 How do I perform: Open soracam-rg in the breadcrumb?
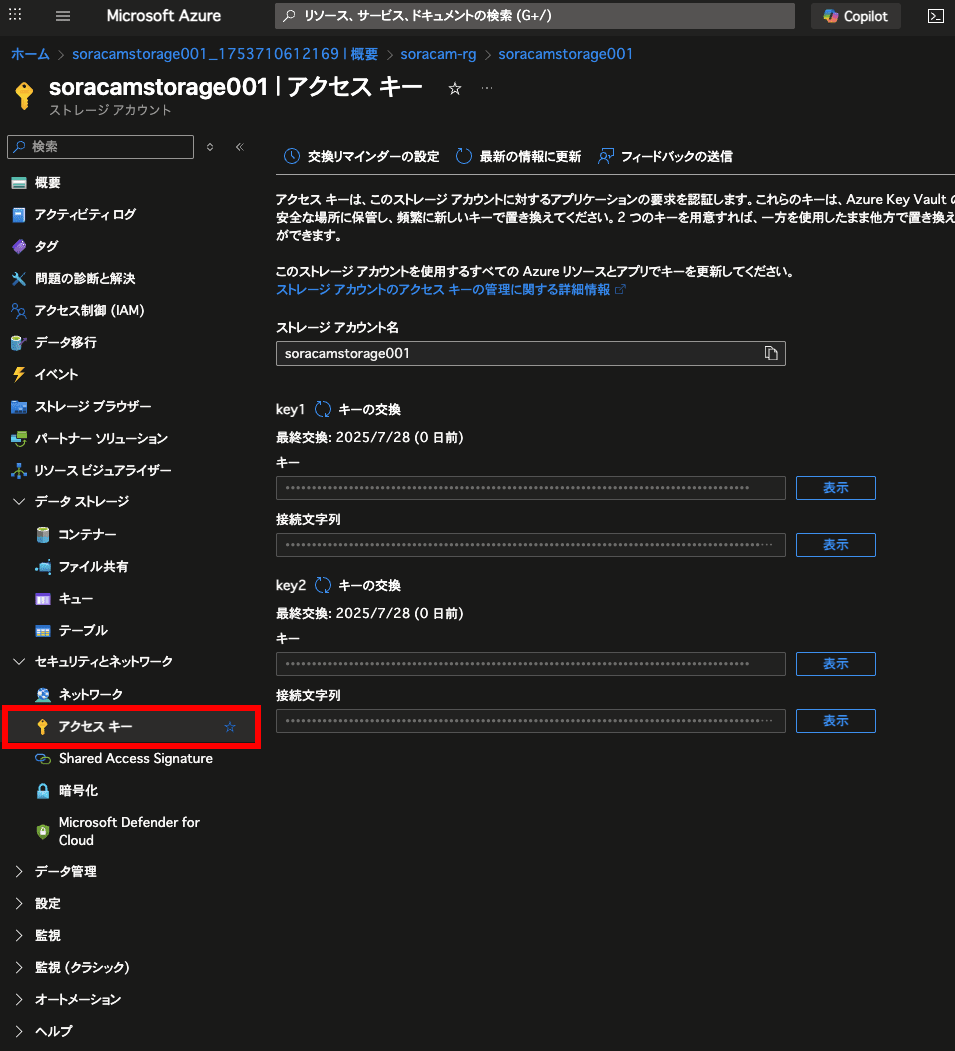tap(438, 54)
